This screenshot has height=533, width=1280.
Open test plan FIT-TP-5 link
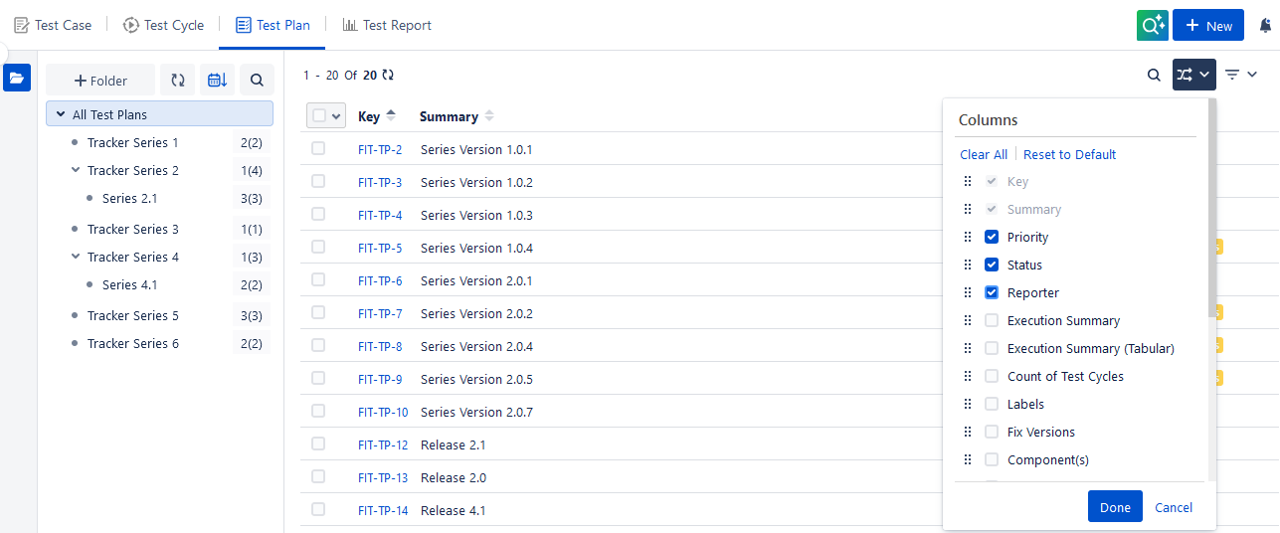(380, 248)
